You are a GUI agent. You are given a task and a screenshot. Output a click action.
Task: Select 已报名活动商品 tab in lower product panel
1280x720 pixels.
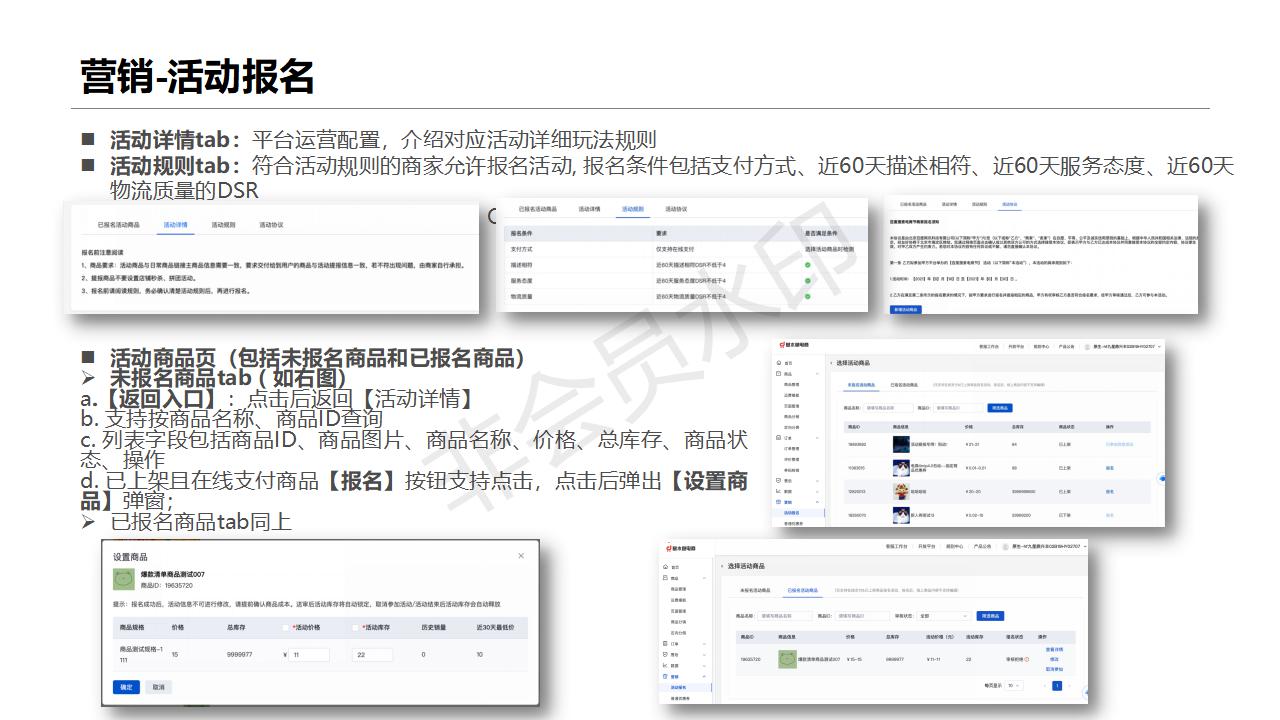click(x=802, y=590)
